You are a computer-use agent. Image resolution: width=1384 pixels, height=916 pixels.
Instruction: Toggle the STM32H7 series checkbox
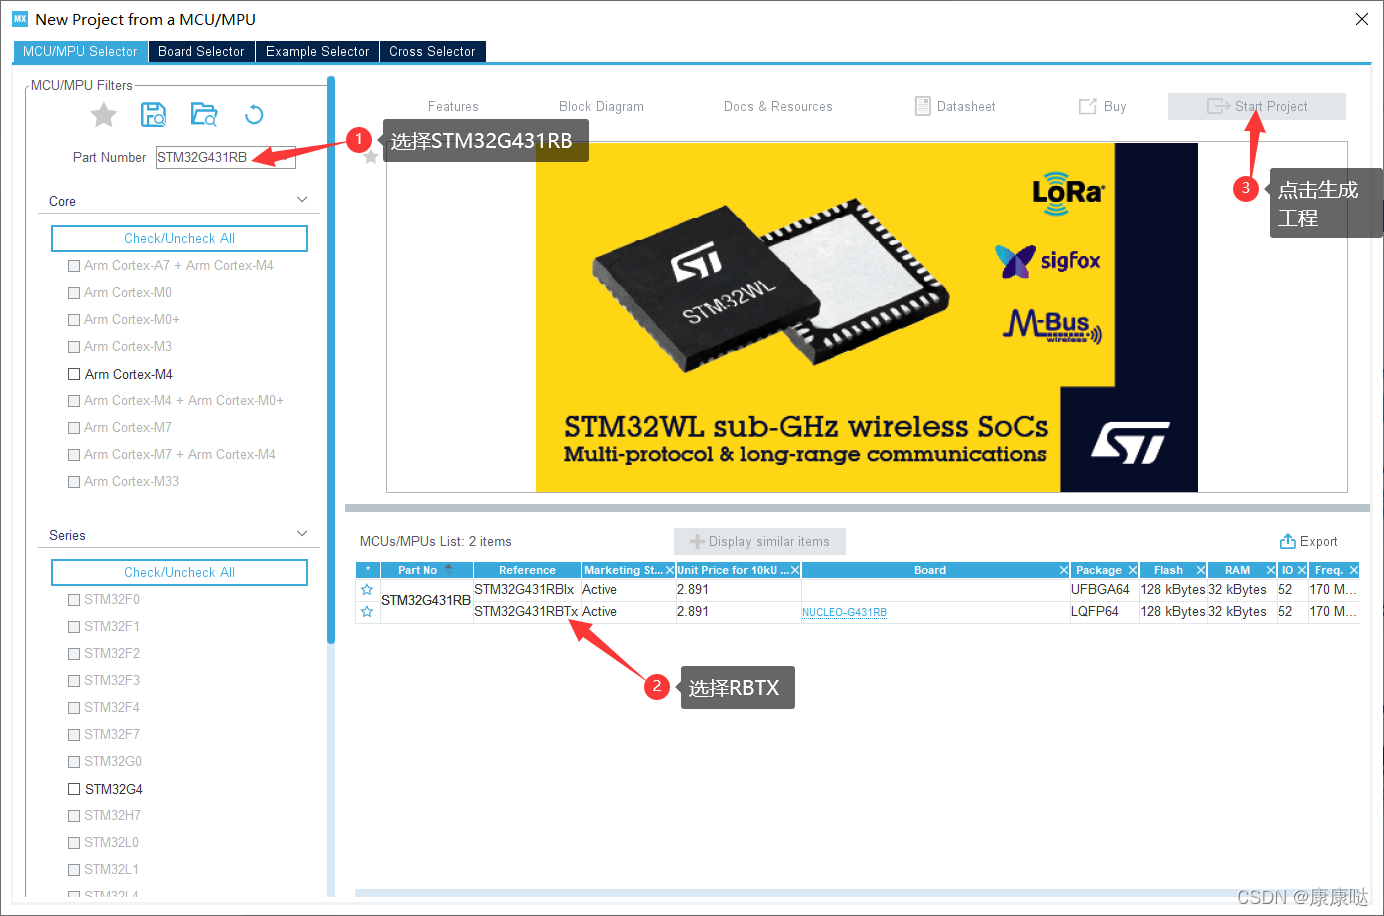[x=74, y=816]
